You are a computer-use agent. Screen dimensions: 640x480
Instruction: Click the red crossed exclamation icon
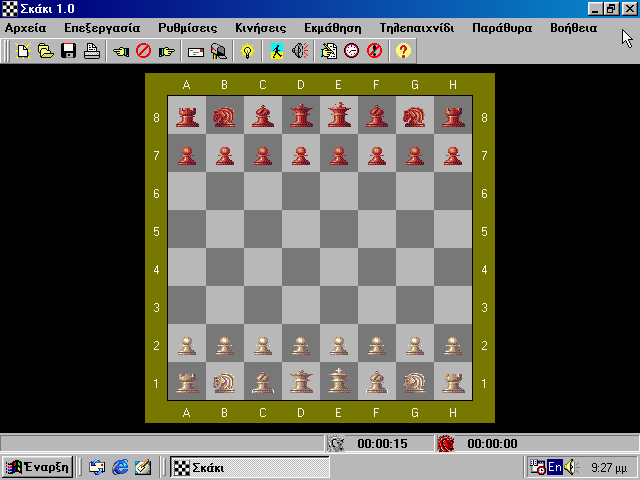(374, 51)
